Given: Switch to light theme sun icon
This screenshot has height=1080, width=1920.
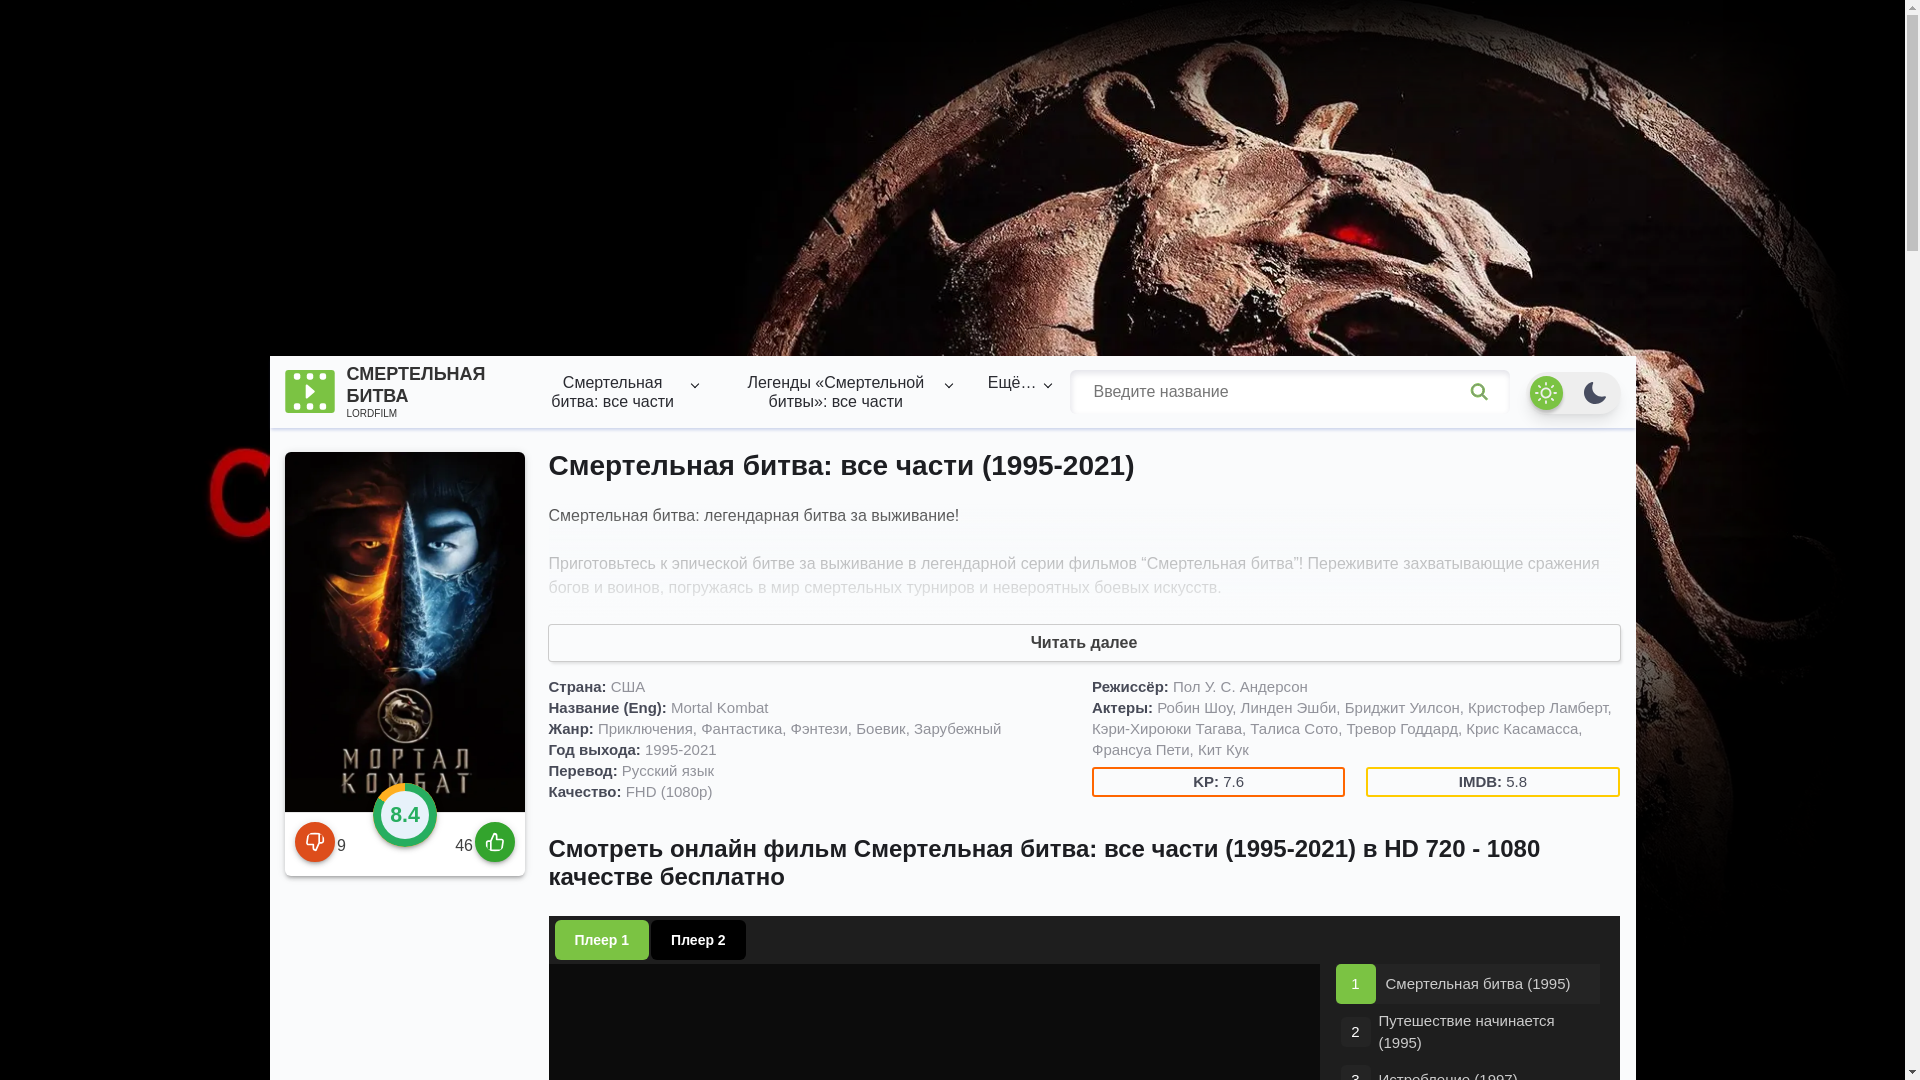Looking at the screenshot, I should [x=1546, y=393].
